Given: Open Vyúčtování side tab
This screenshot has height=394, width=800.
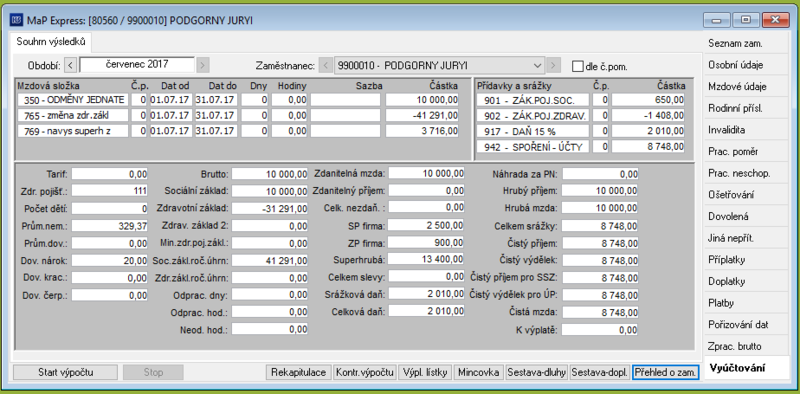Looking at the screenshot, I should 746,368.
